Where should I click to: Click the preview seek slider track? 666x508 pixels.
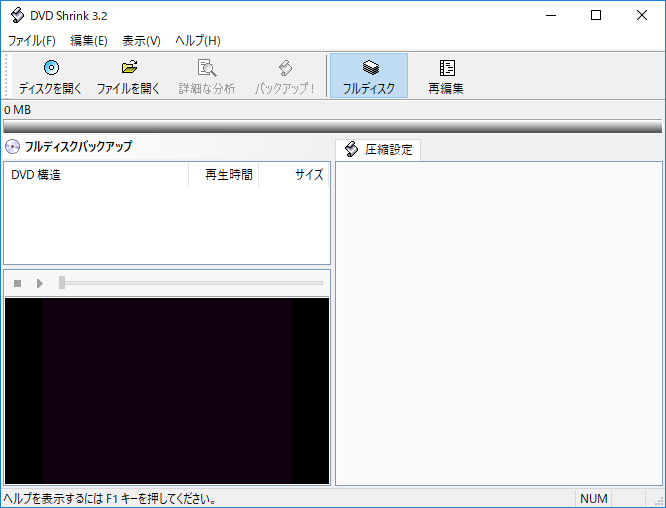point(191,283)
